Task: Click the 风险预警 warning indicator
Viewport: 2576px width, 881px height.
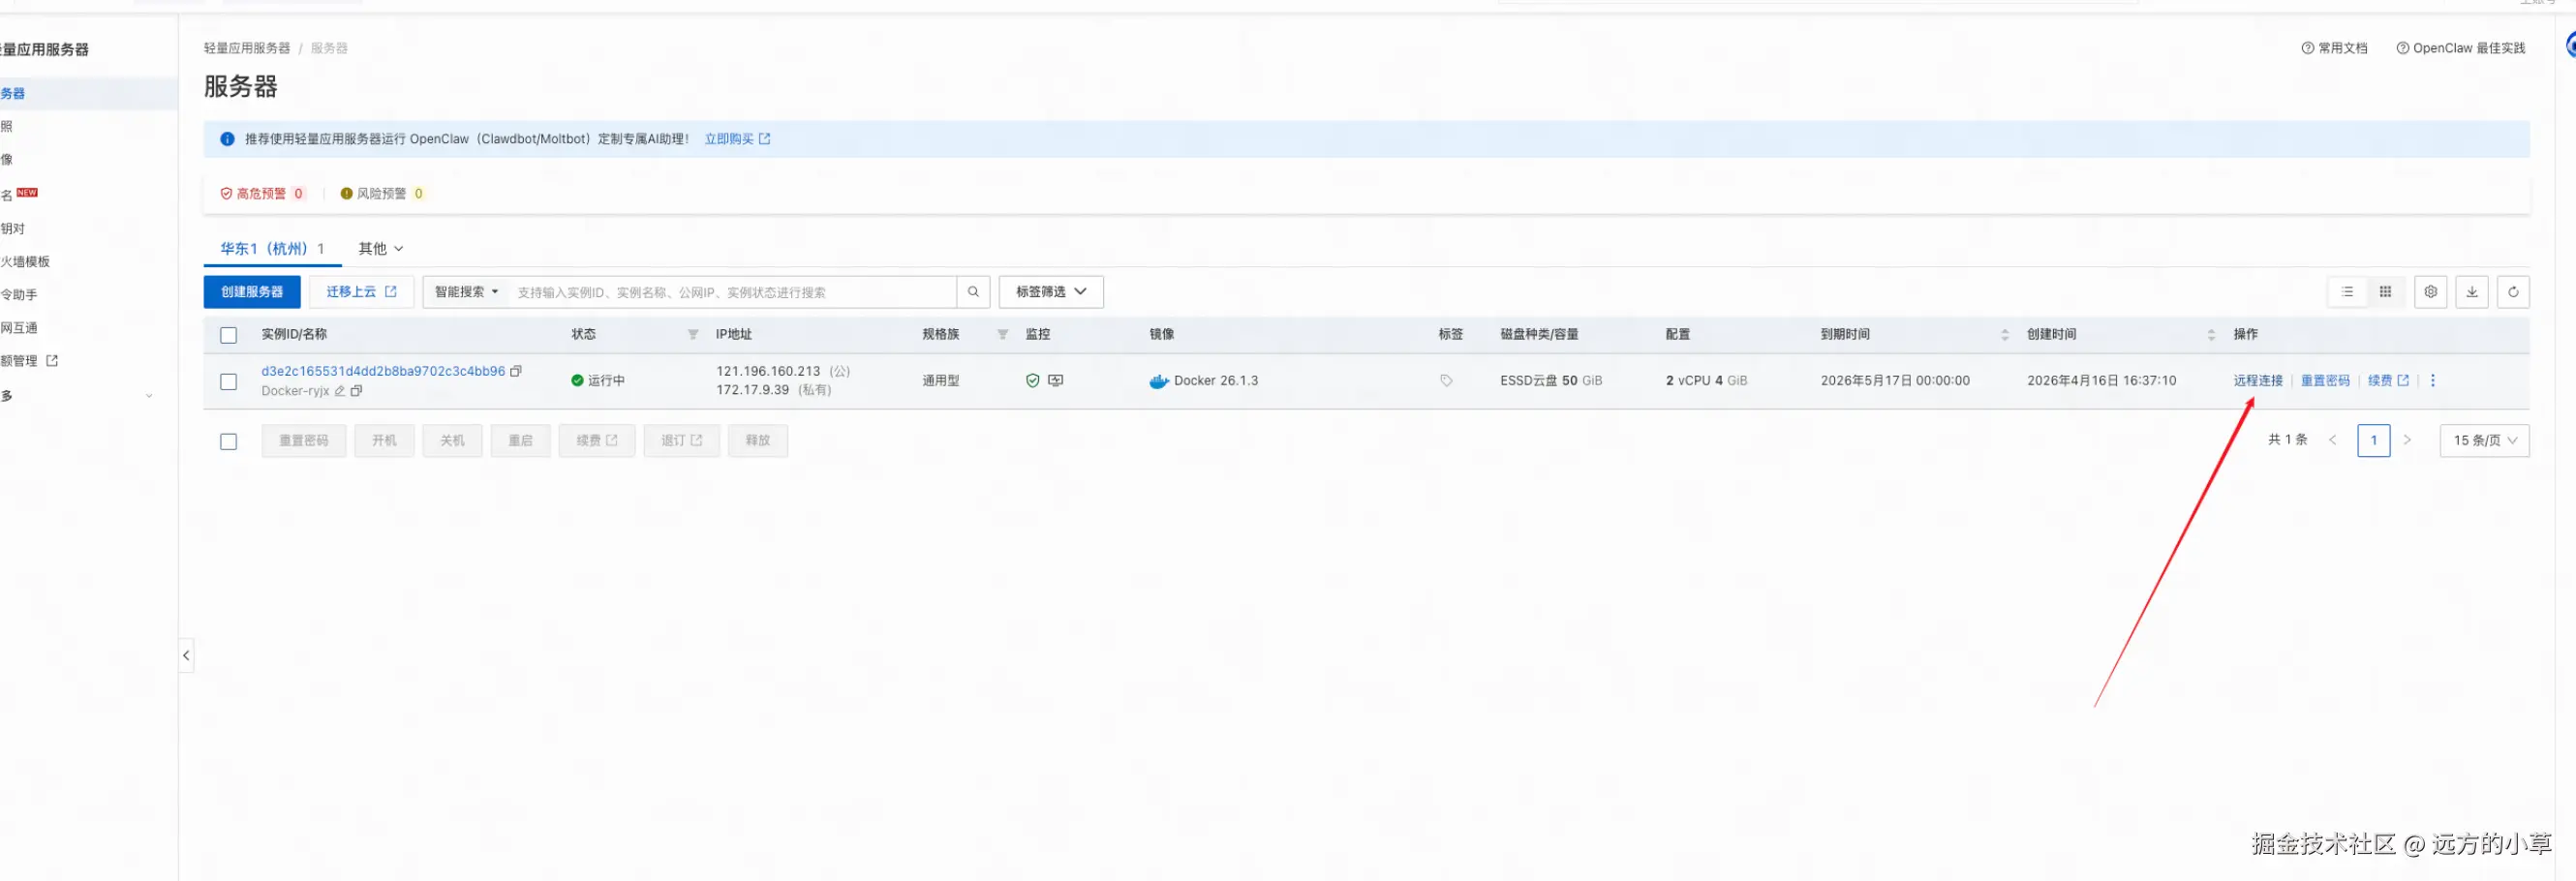Action: (x=382, y=194)
